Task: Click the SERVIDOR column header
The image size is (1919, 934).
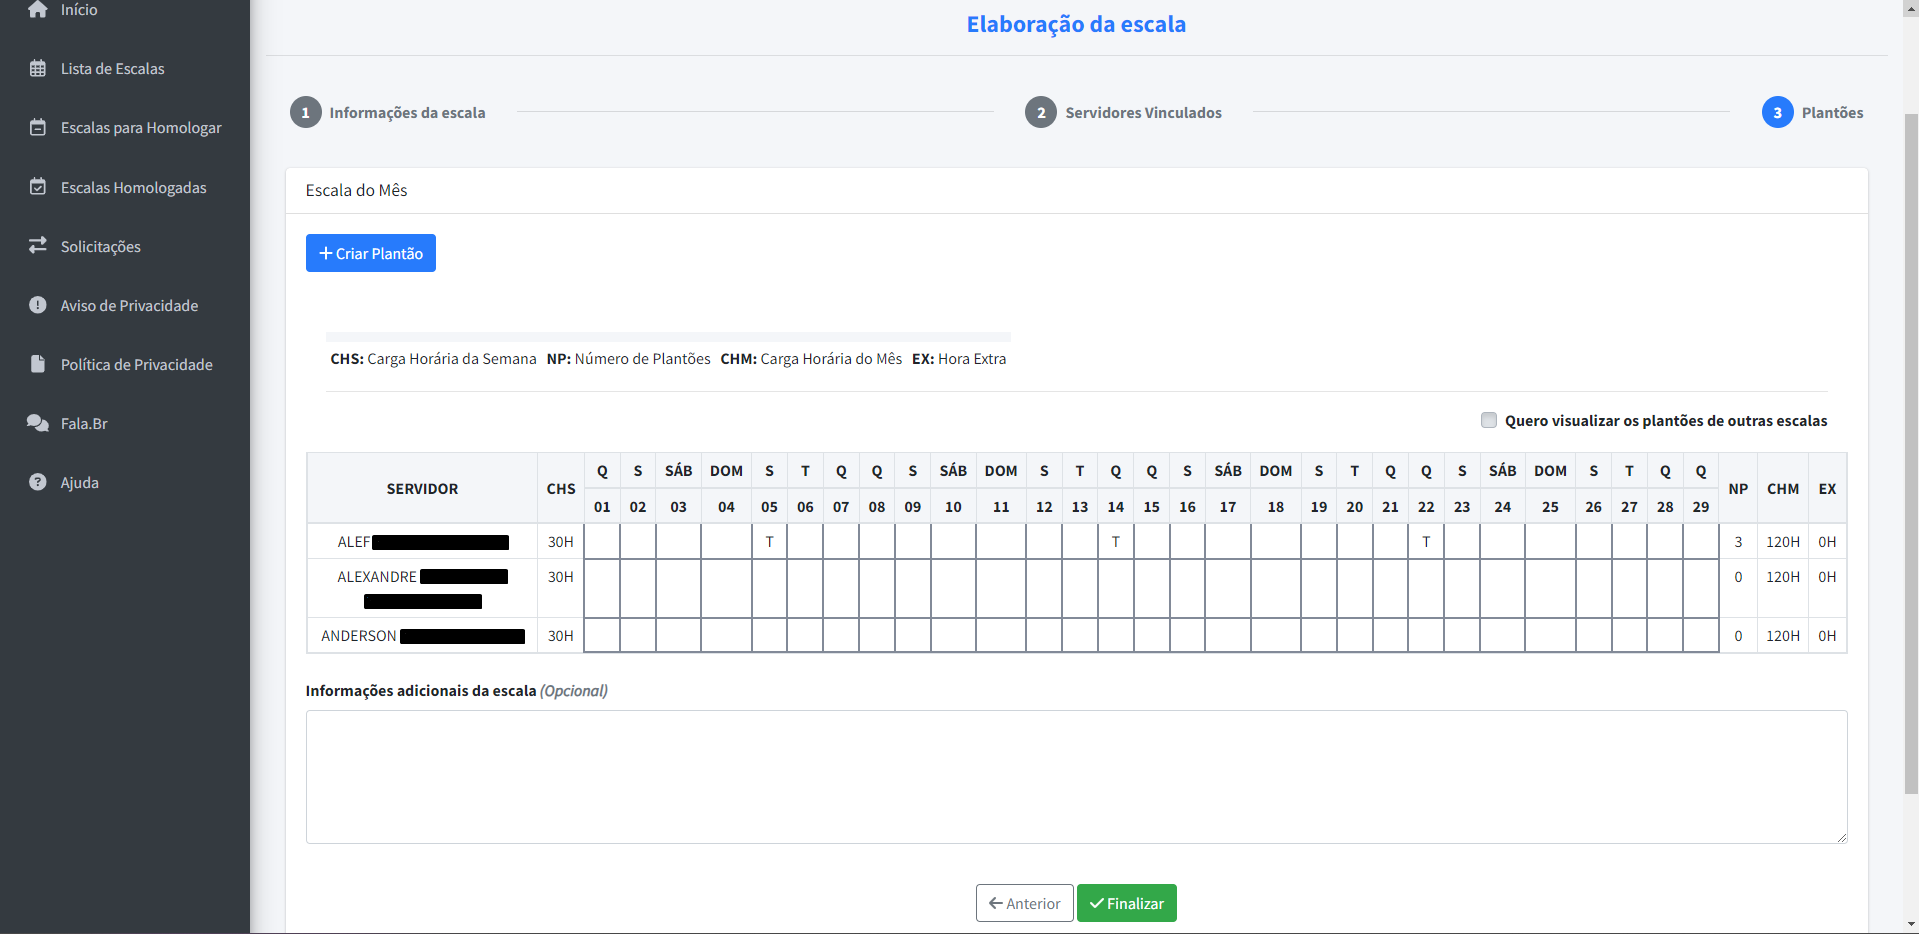Action: [x=422, y=489]
